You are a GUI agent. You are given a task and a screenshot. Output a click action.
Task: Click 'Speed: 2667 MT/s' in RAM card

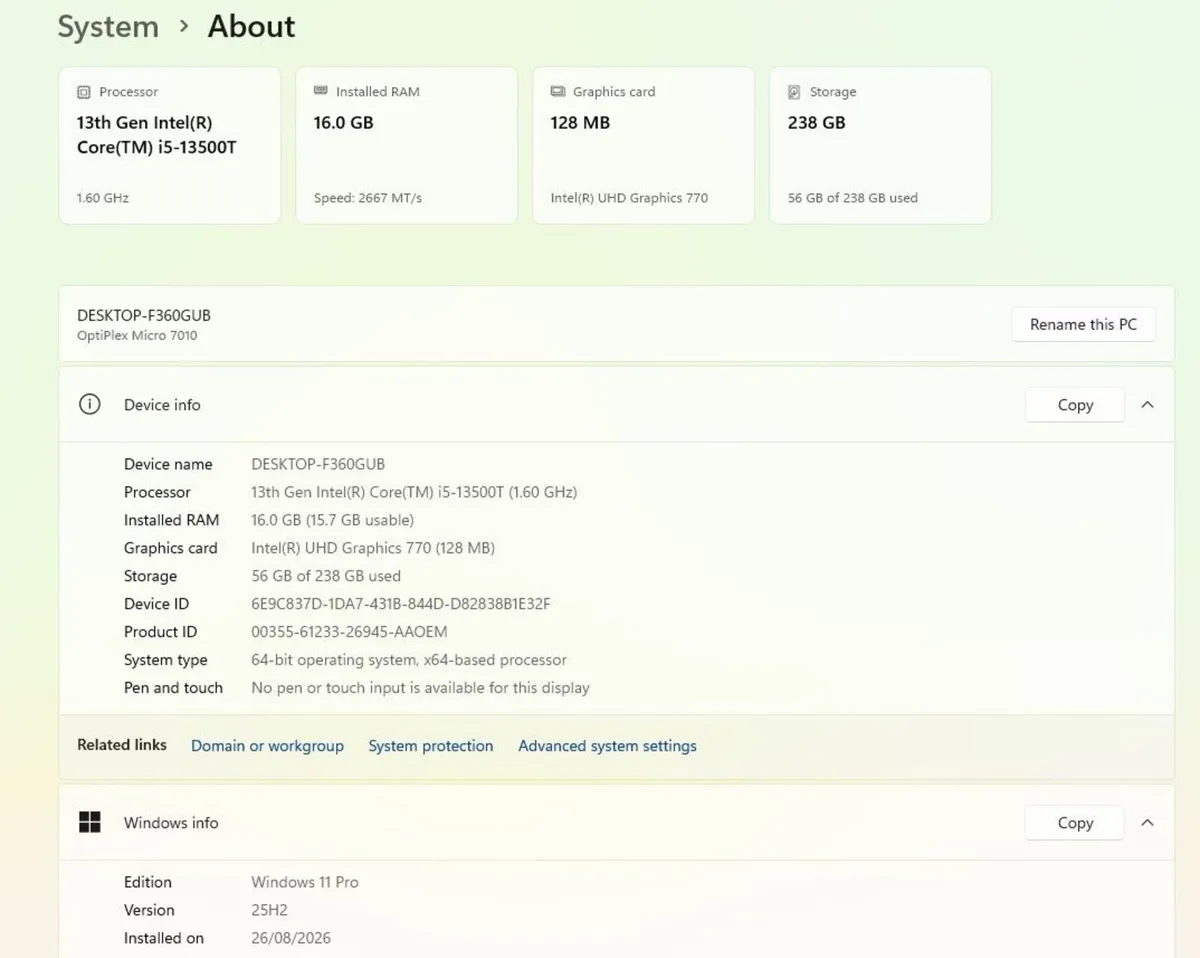368,198
